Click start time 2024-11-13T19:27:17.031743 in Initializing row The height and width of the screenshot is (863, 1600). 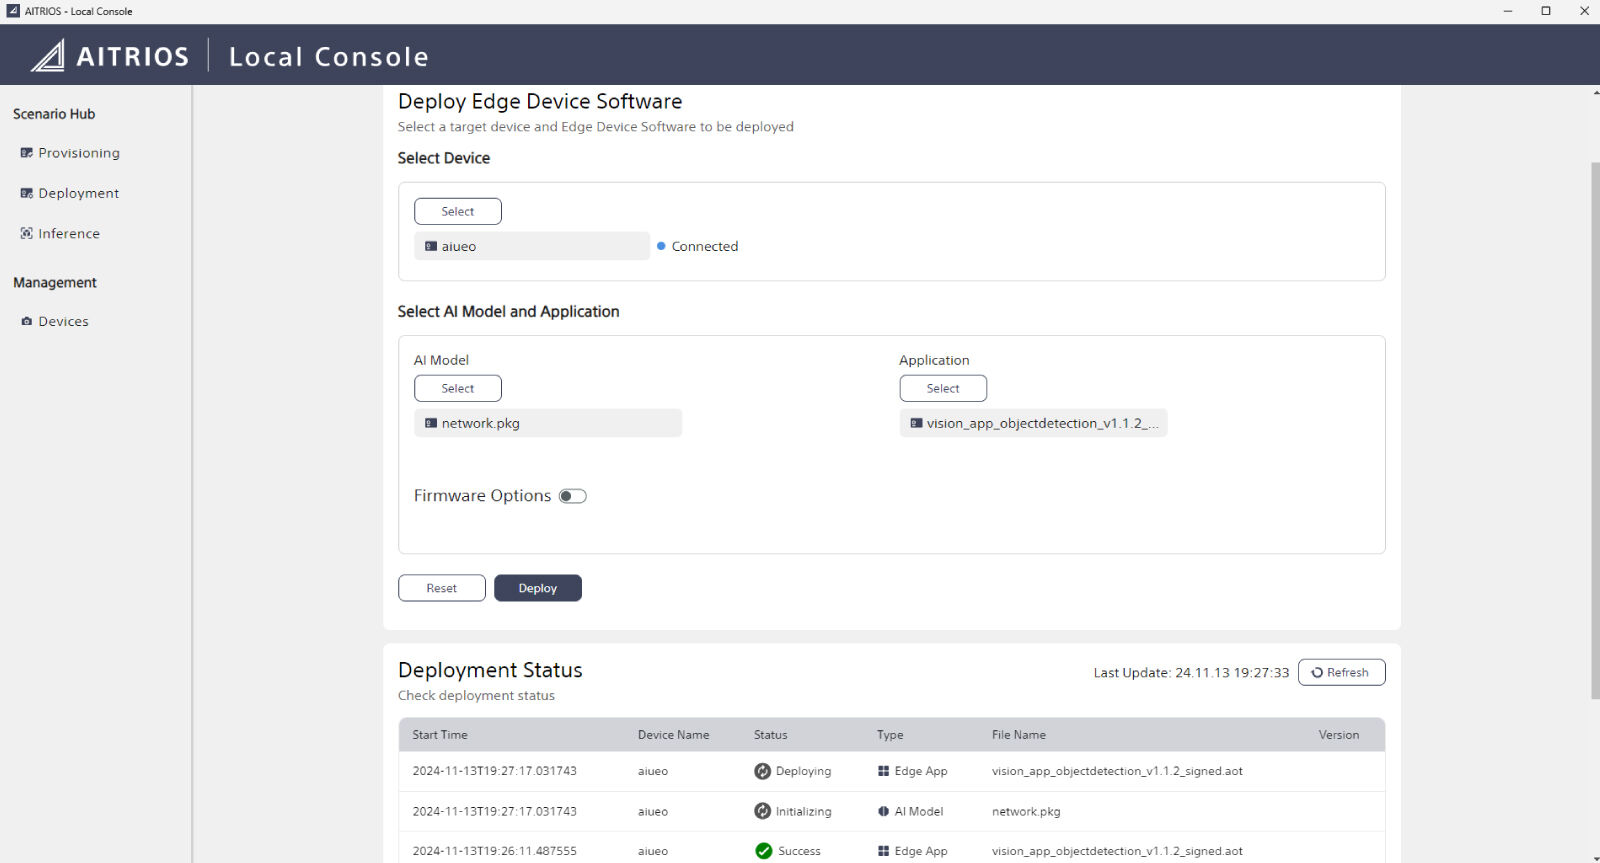pyautogui.click(x=495, y=811)
